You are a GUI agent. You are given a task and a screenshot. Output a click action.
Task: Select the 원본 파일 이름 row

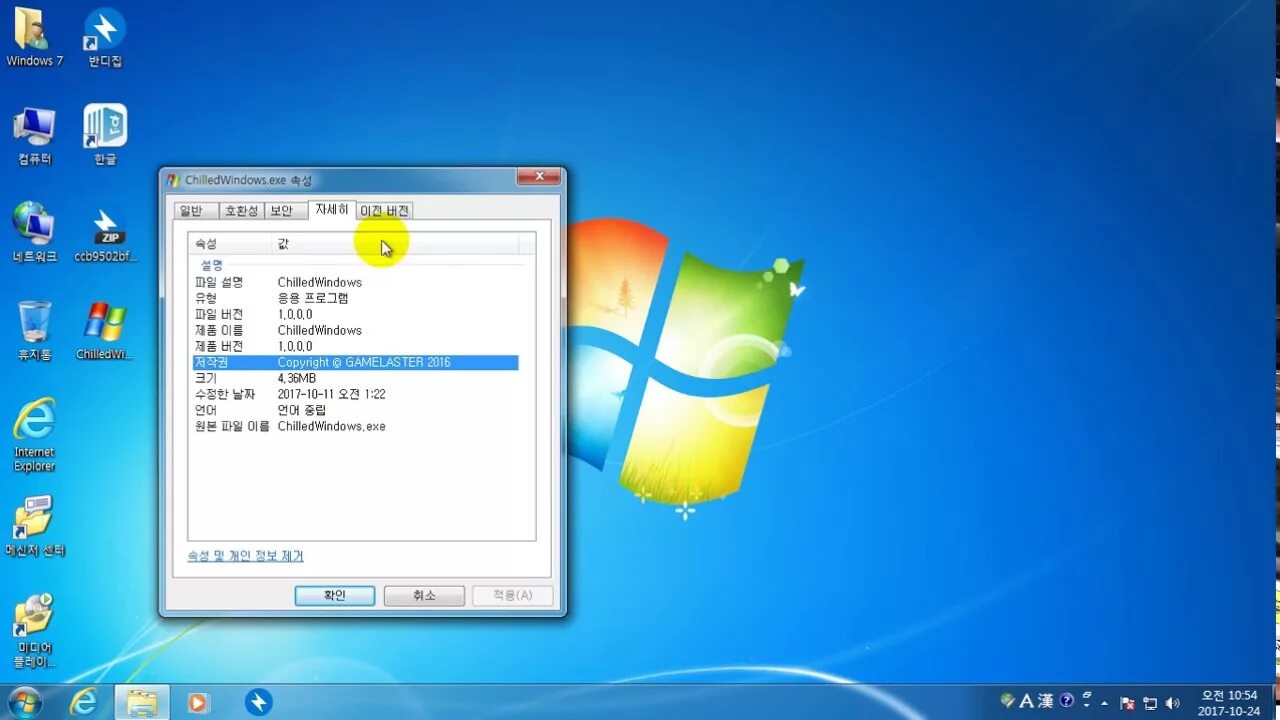(x=355, y=426)
